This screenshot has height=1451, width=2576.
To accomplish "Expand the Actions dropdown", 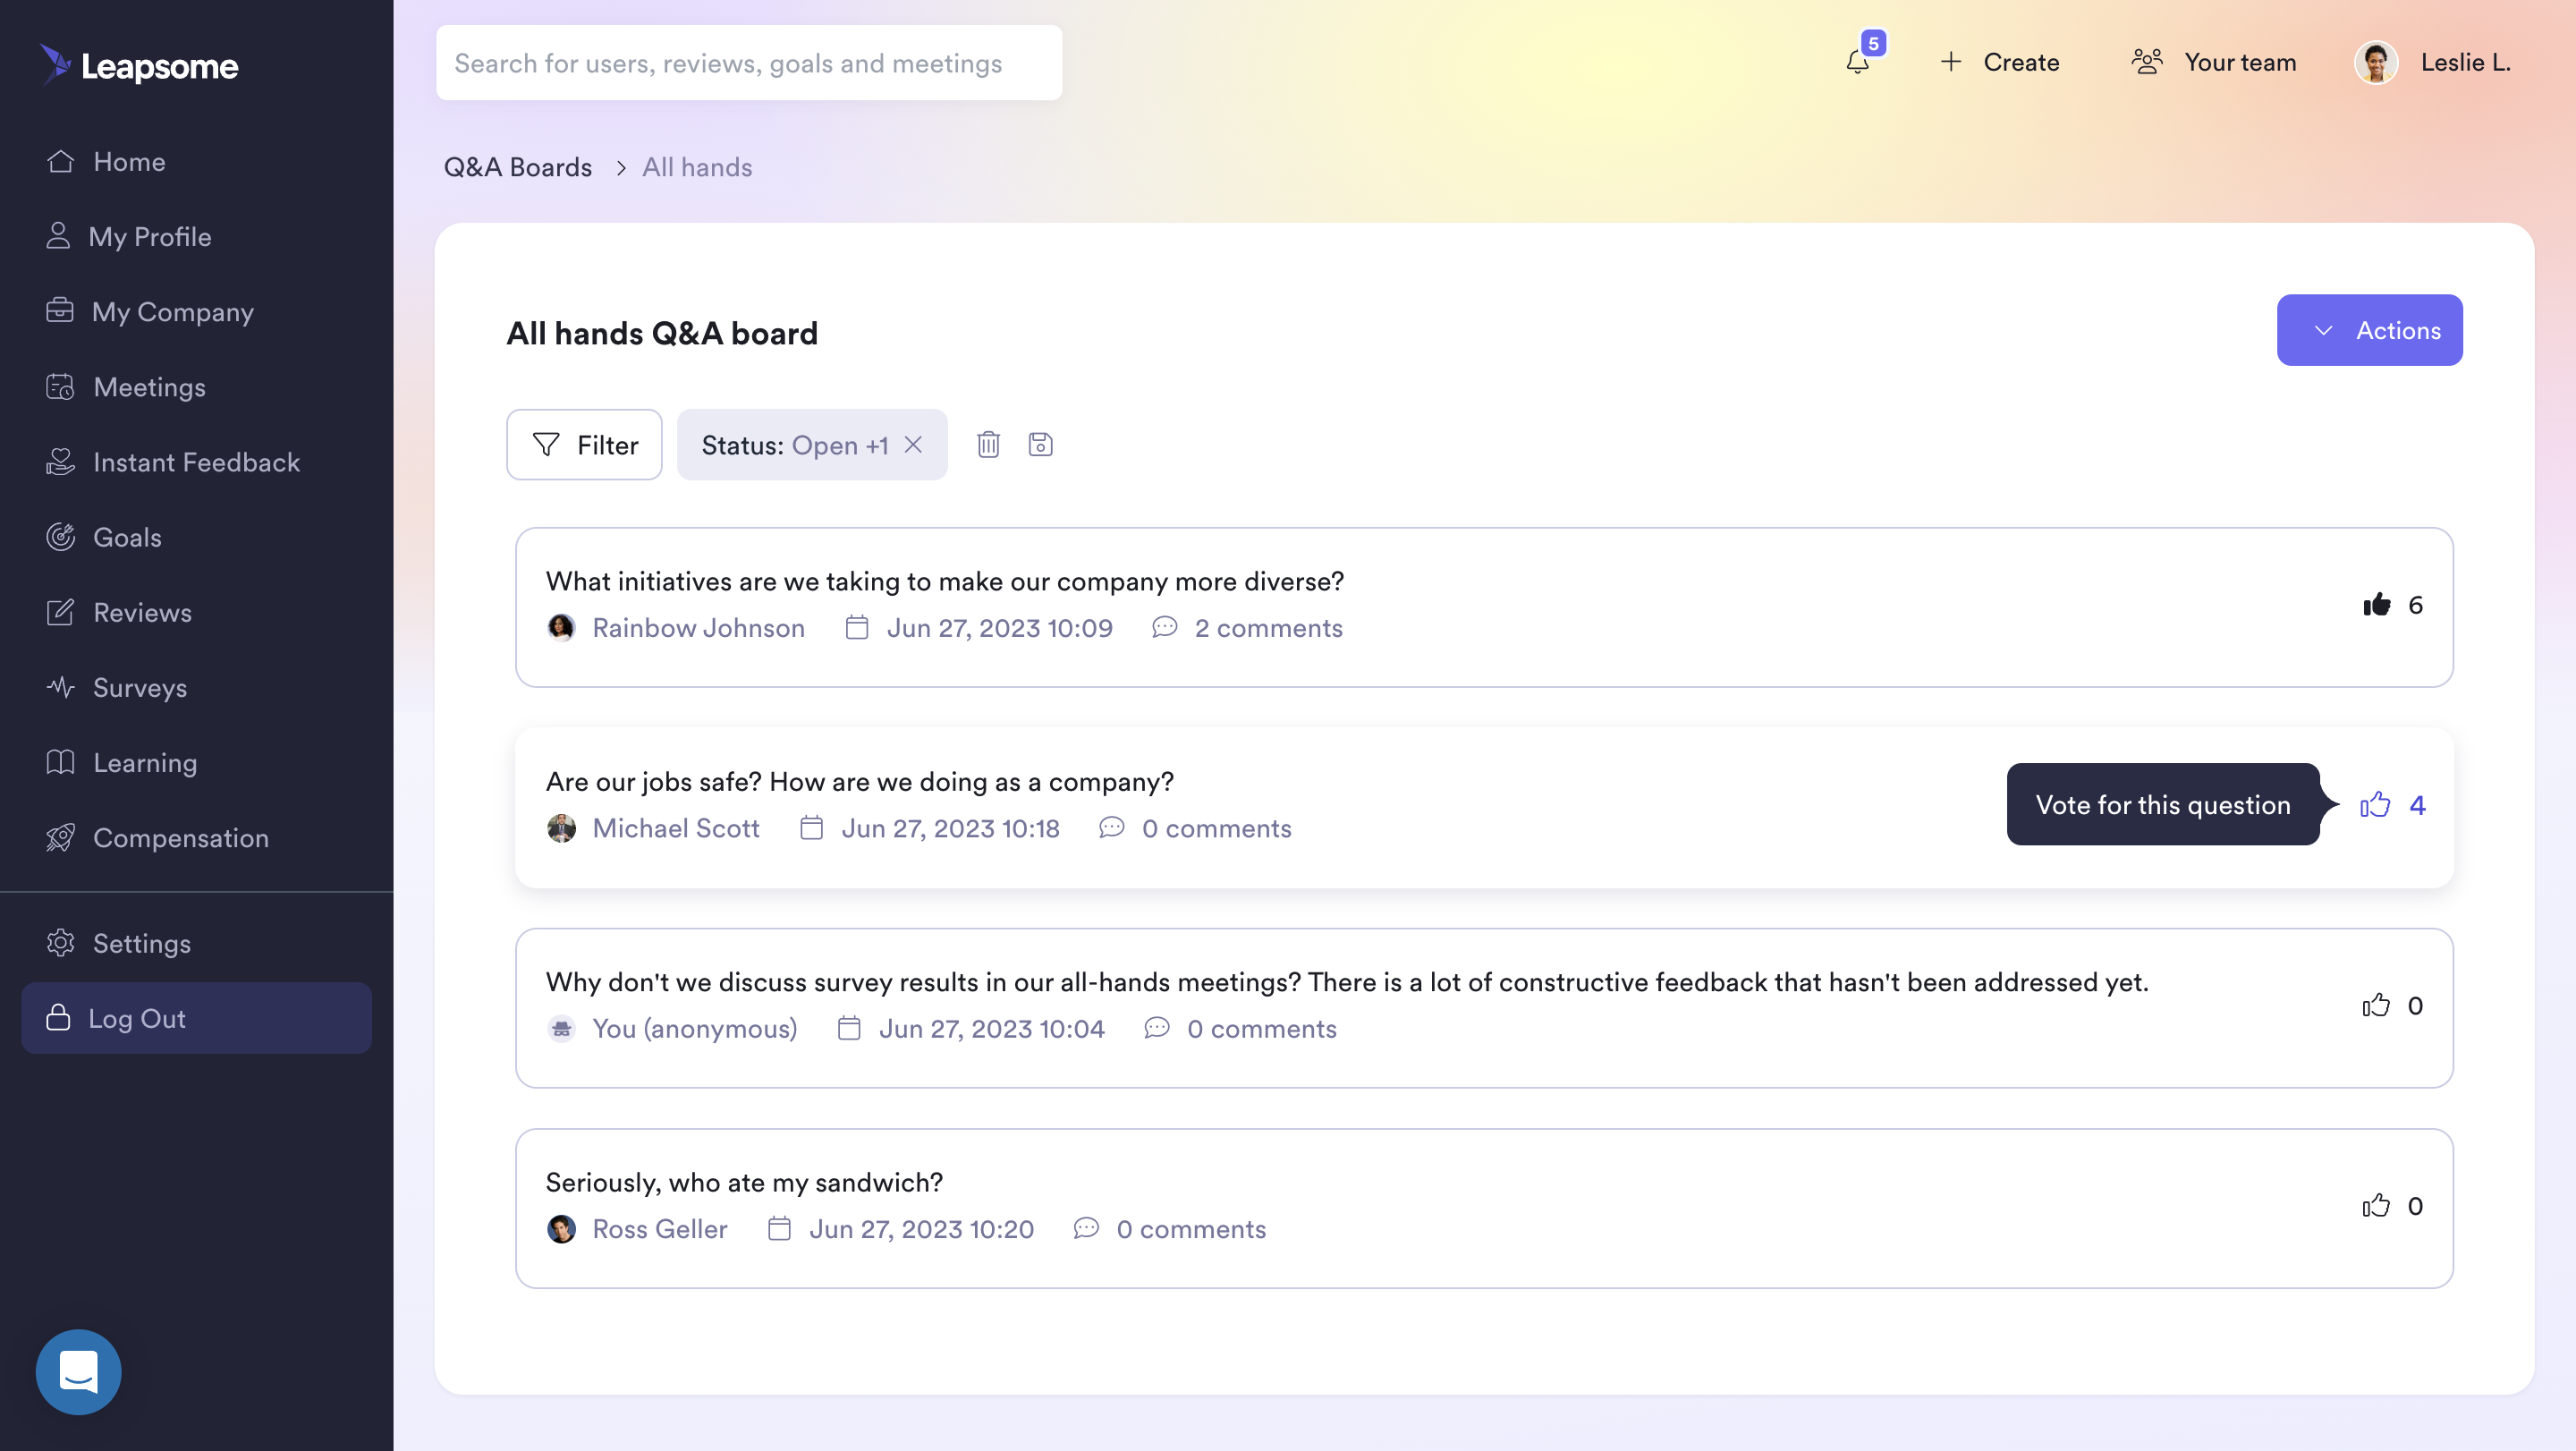I will [2369, 330].
